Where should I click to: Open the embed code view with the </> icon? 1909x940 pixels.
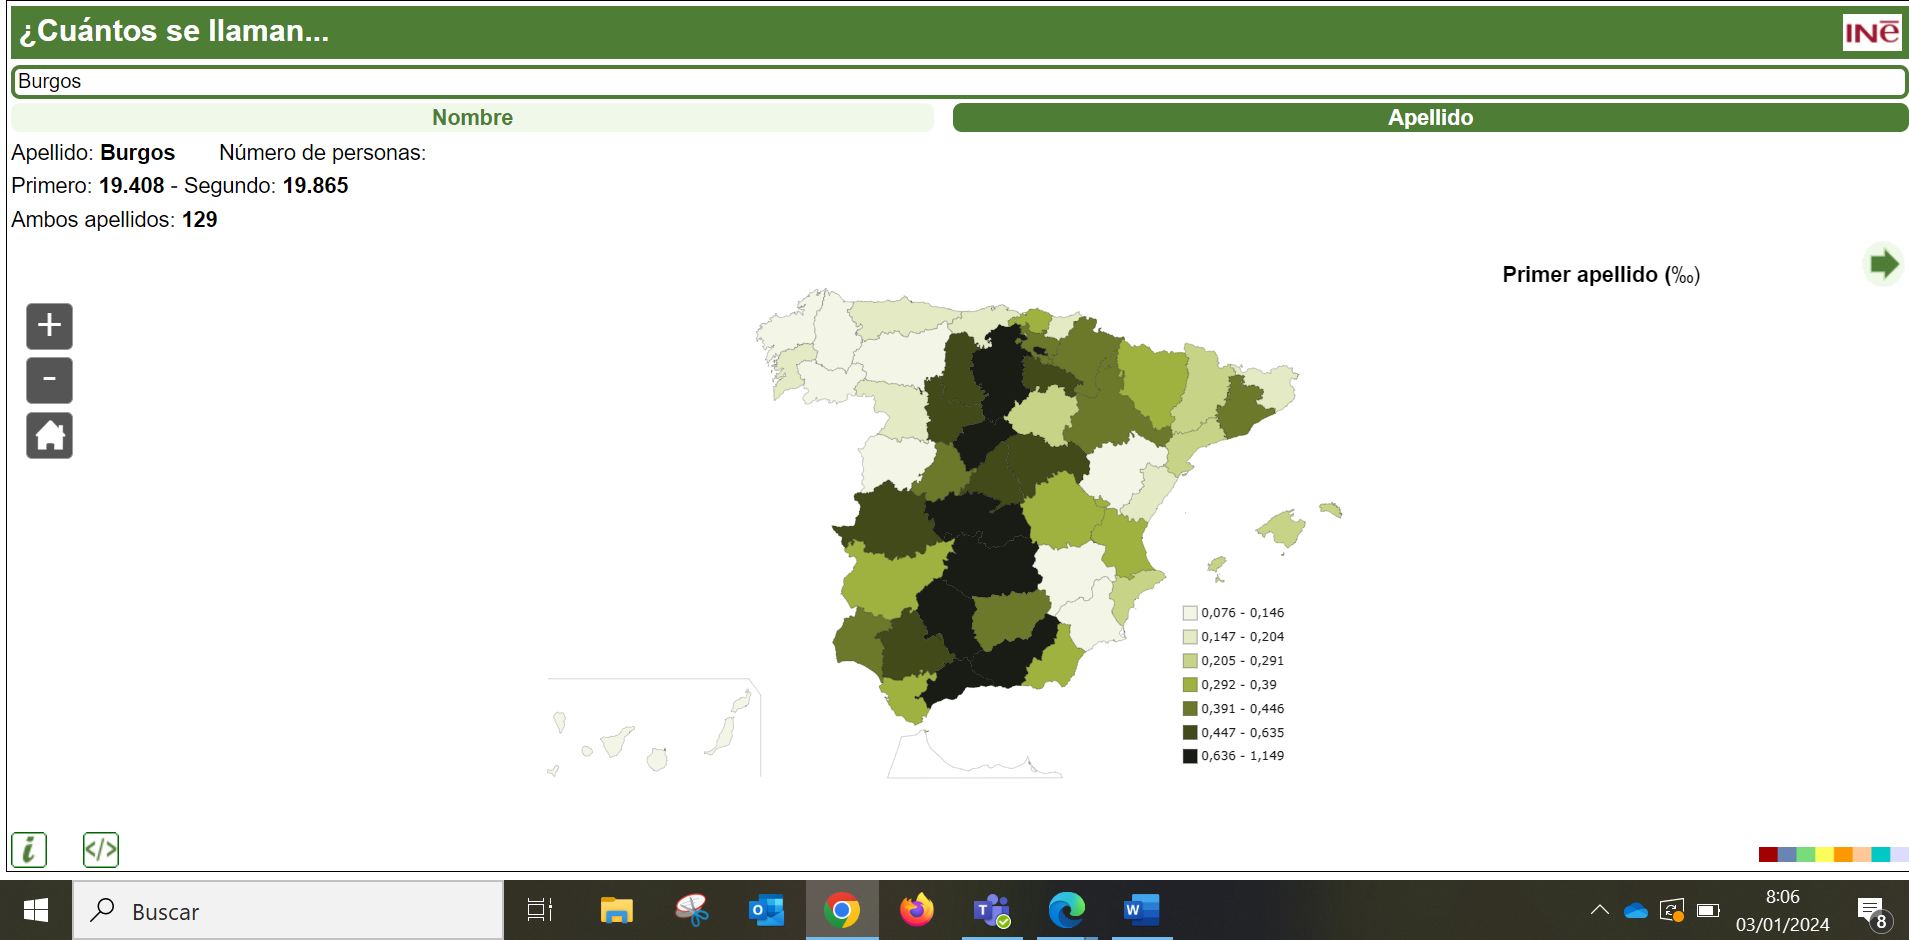100,849
